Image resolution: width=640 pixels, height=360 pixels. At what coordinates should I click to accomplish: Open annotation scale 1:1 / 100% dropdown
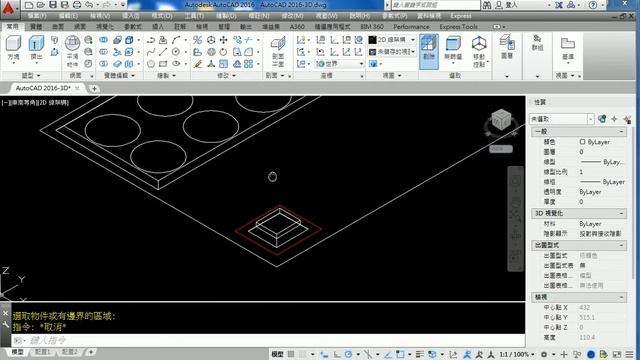(x=517, y=354)
